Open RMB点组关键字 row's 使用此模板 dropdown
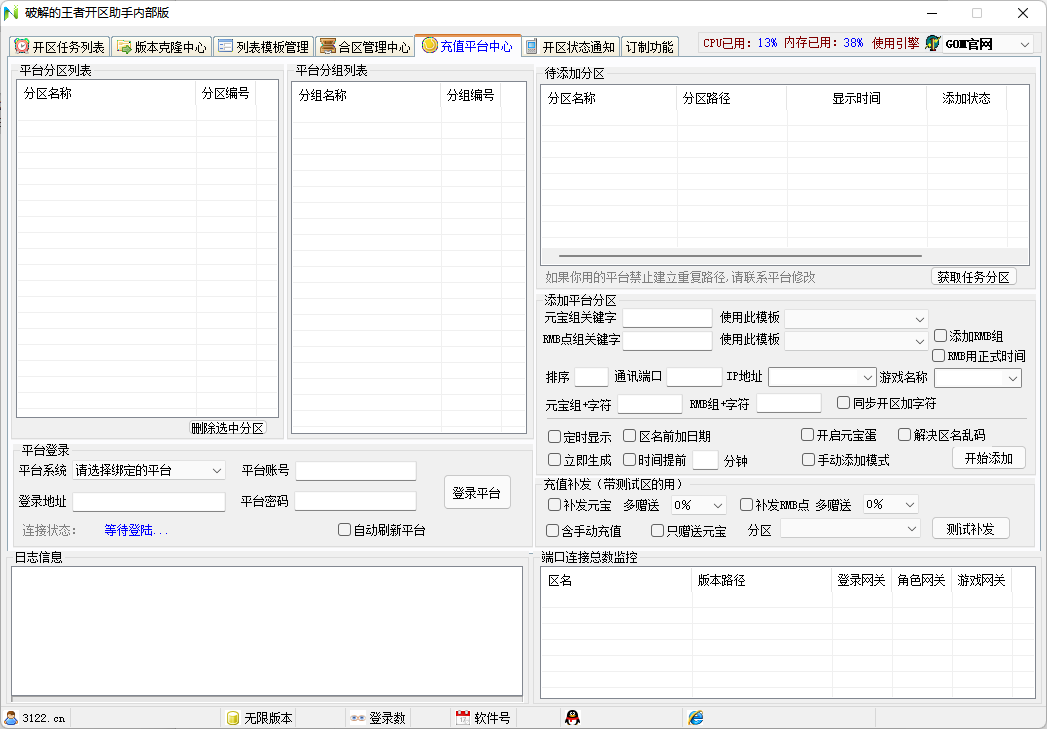Screen dimensions: 1047x729 [856, 340]
